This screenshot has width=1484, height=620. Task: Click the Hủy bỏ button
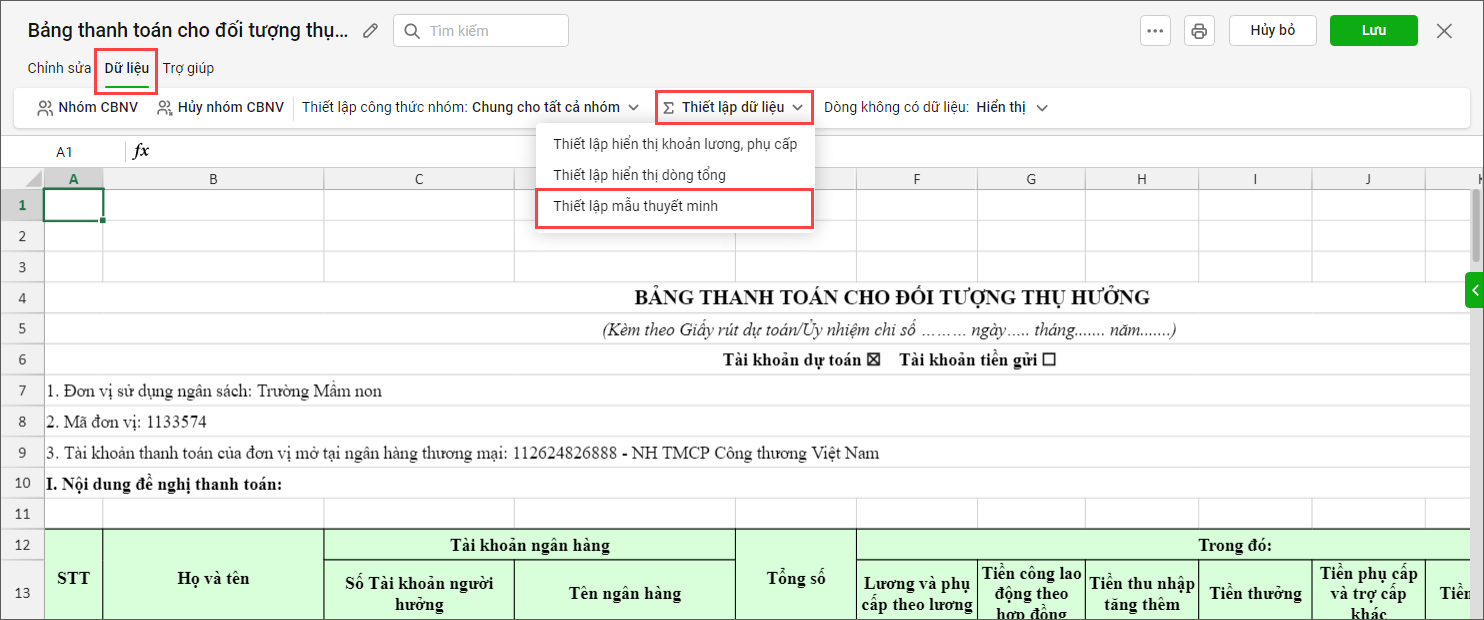tap(1272, 31)
